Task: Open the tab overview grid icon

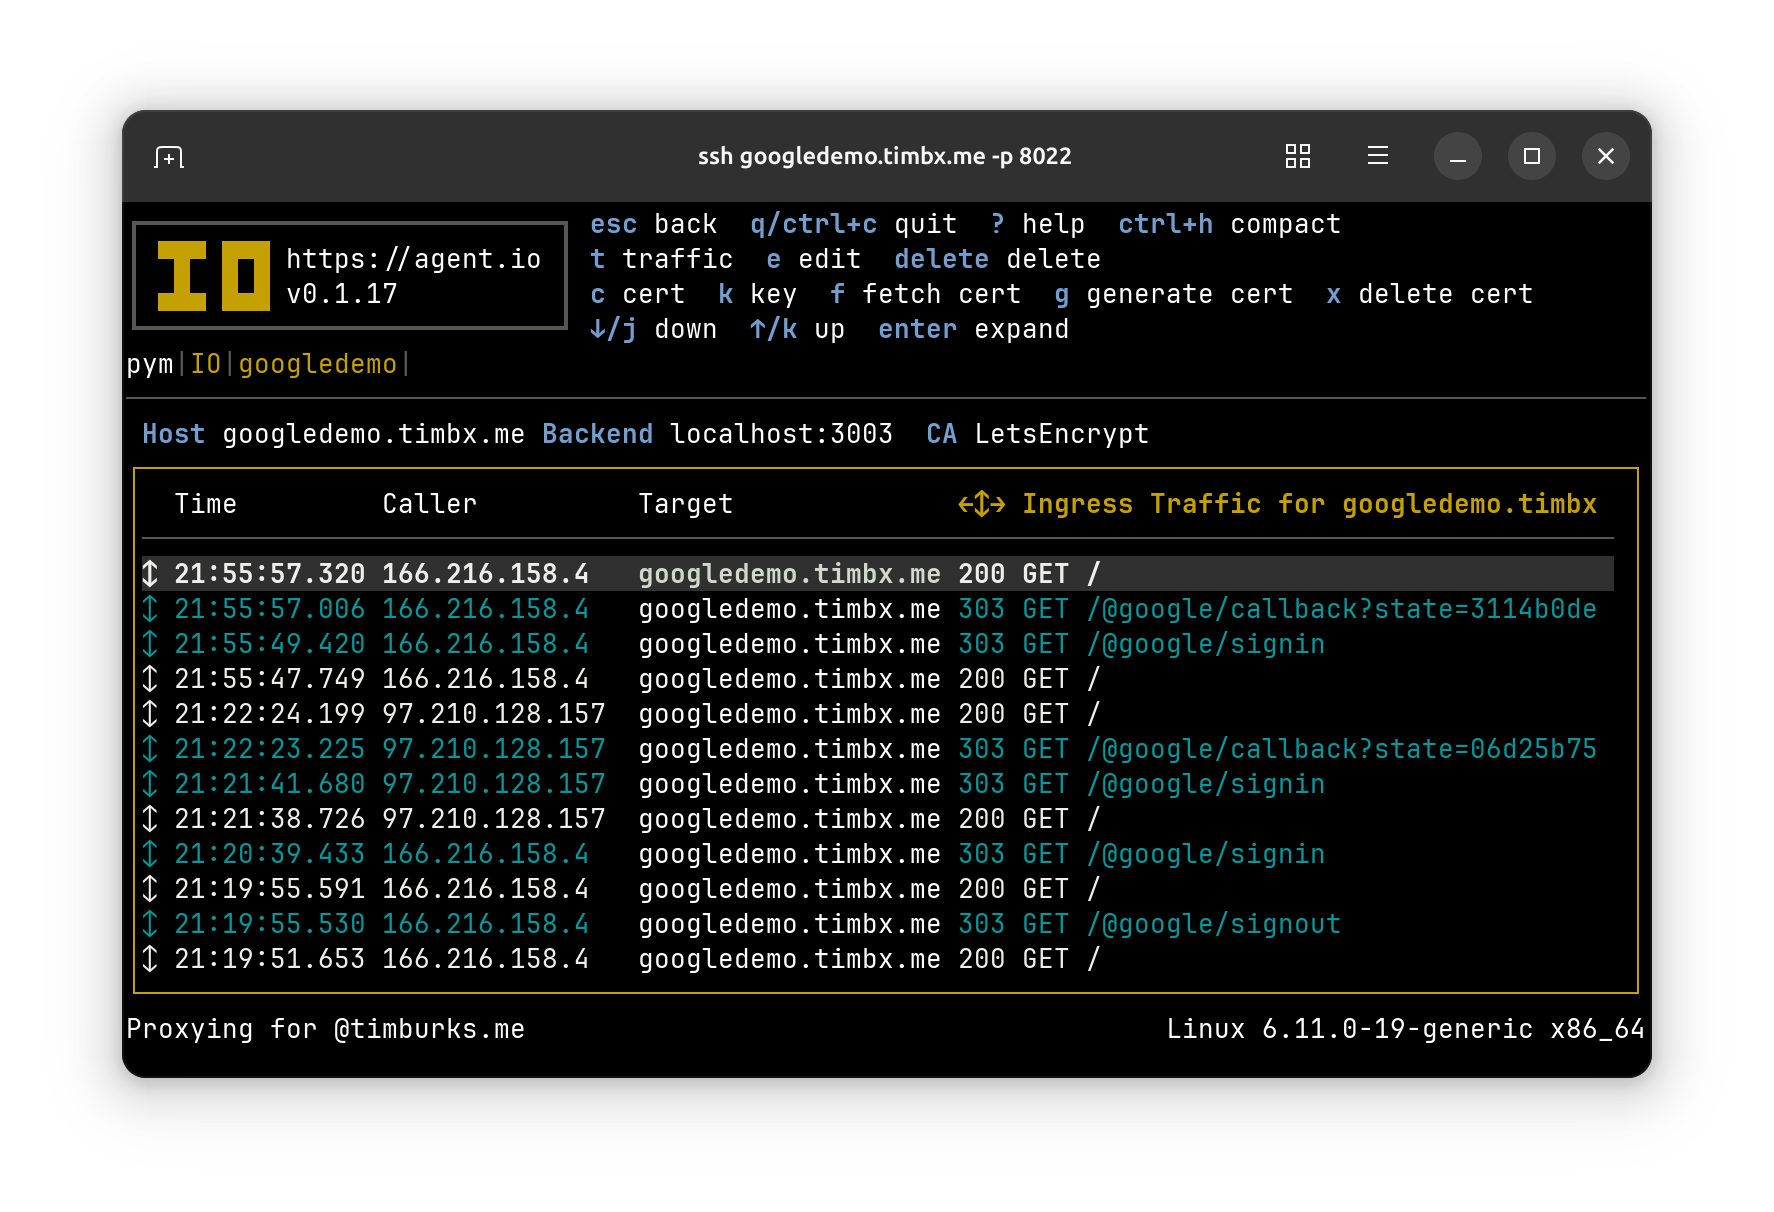Action: coord(1298,156)
